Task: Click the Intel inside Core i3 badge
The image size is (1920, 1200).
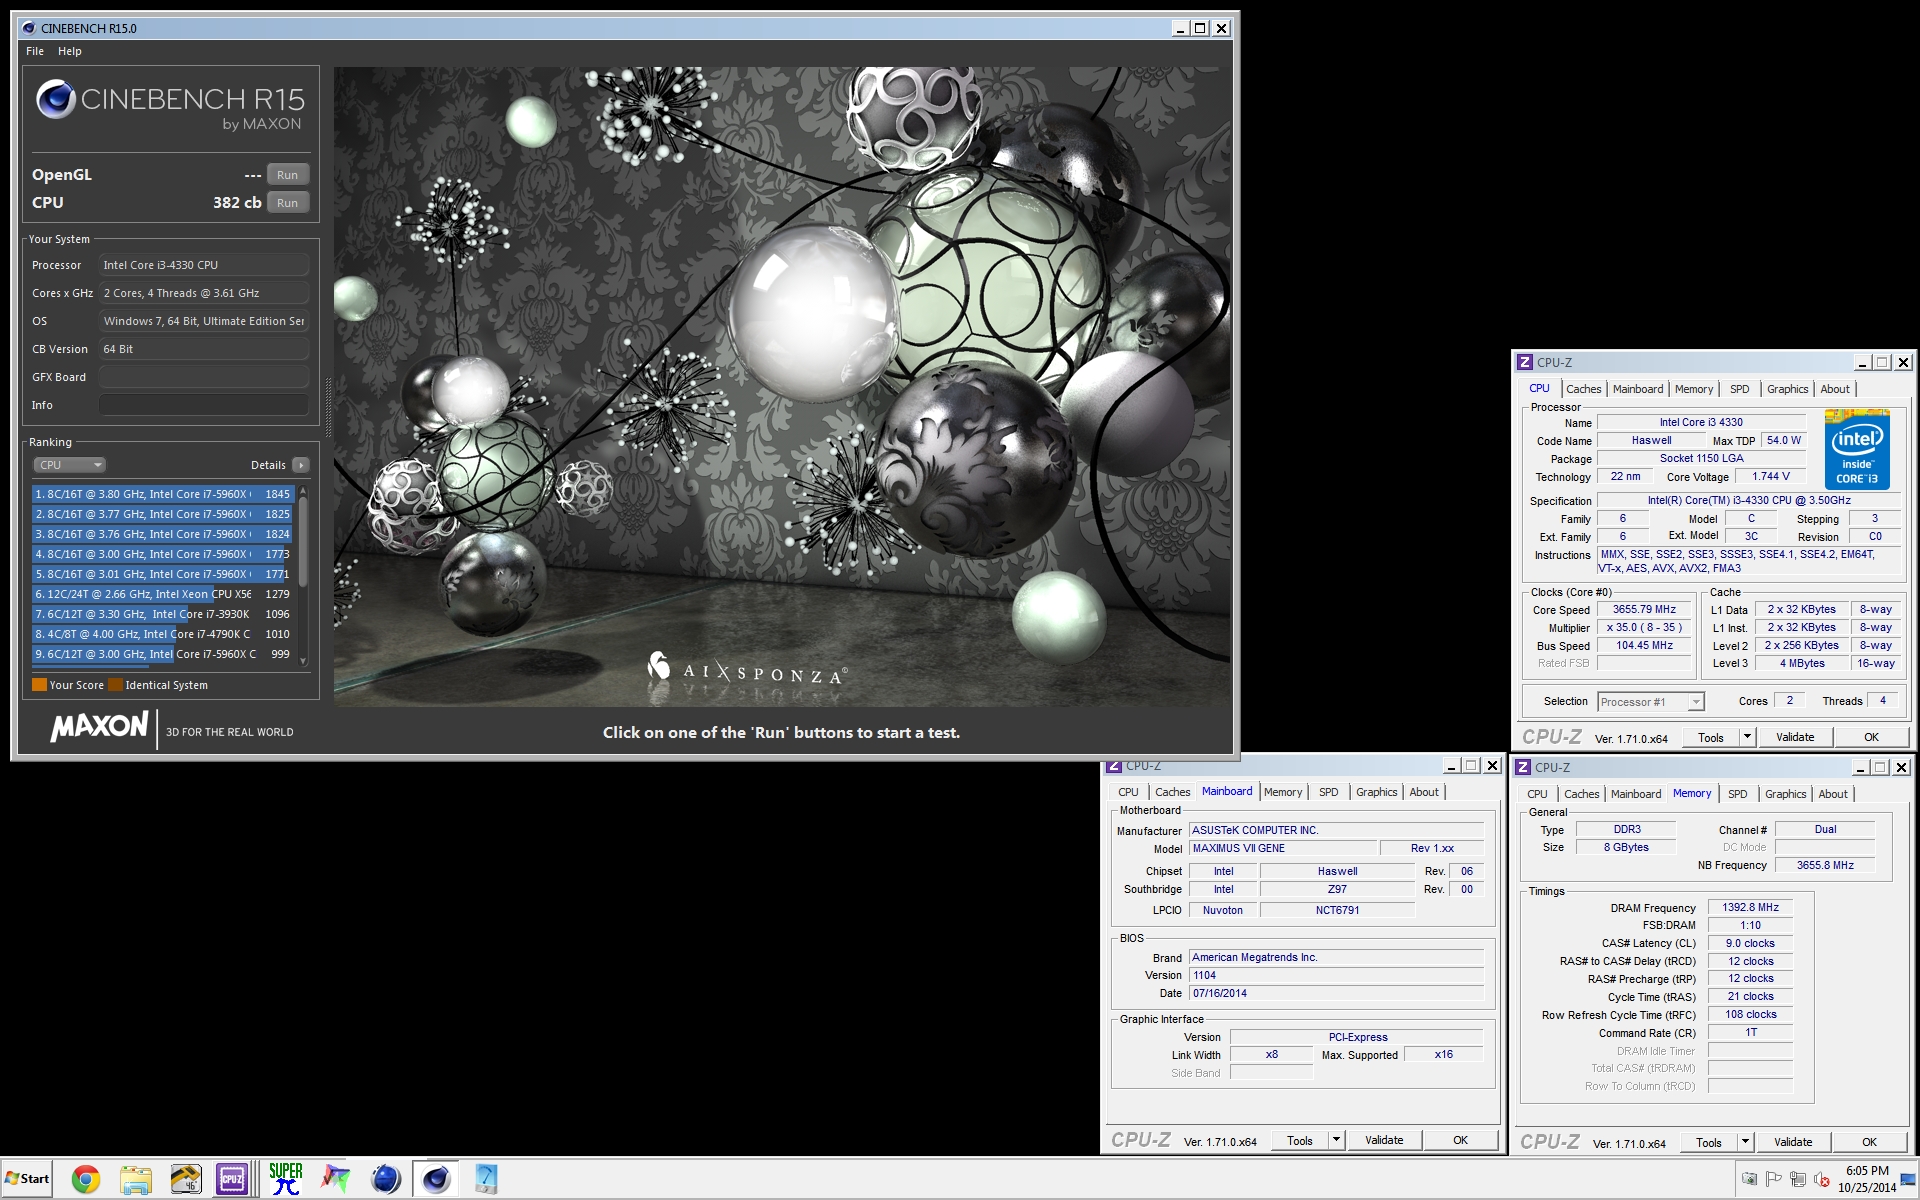Action: (1857, 448)
